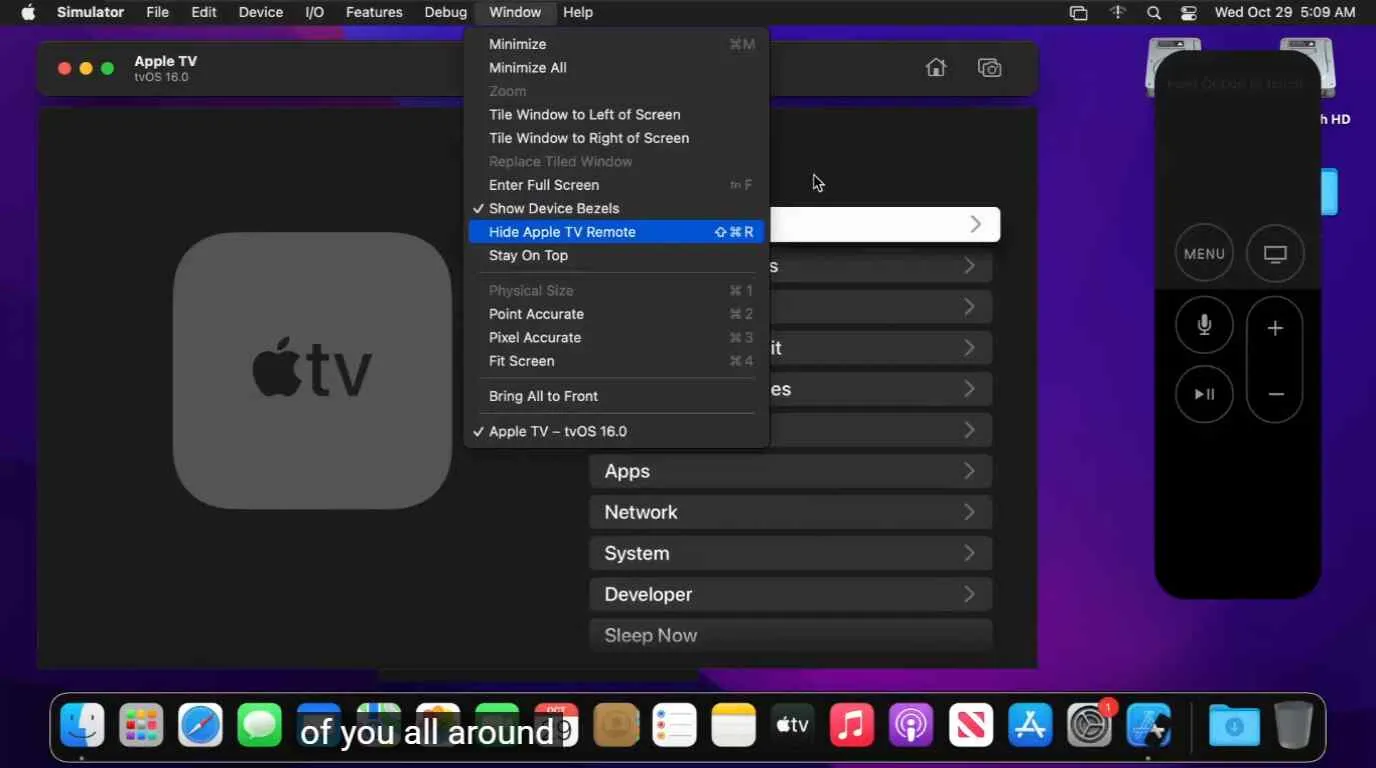Launch Safari from the Dock
Viewport: 1376px width, 768px height.
point(201,725)
